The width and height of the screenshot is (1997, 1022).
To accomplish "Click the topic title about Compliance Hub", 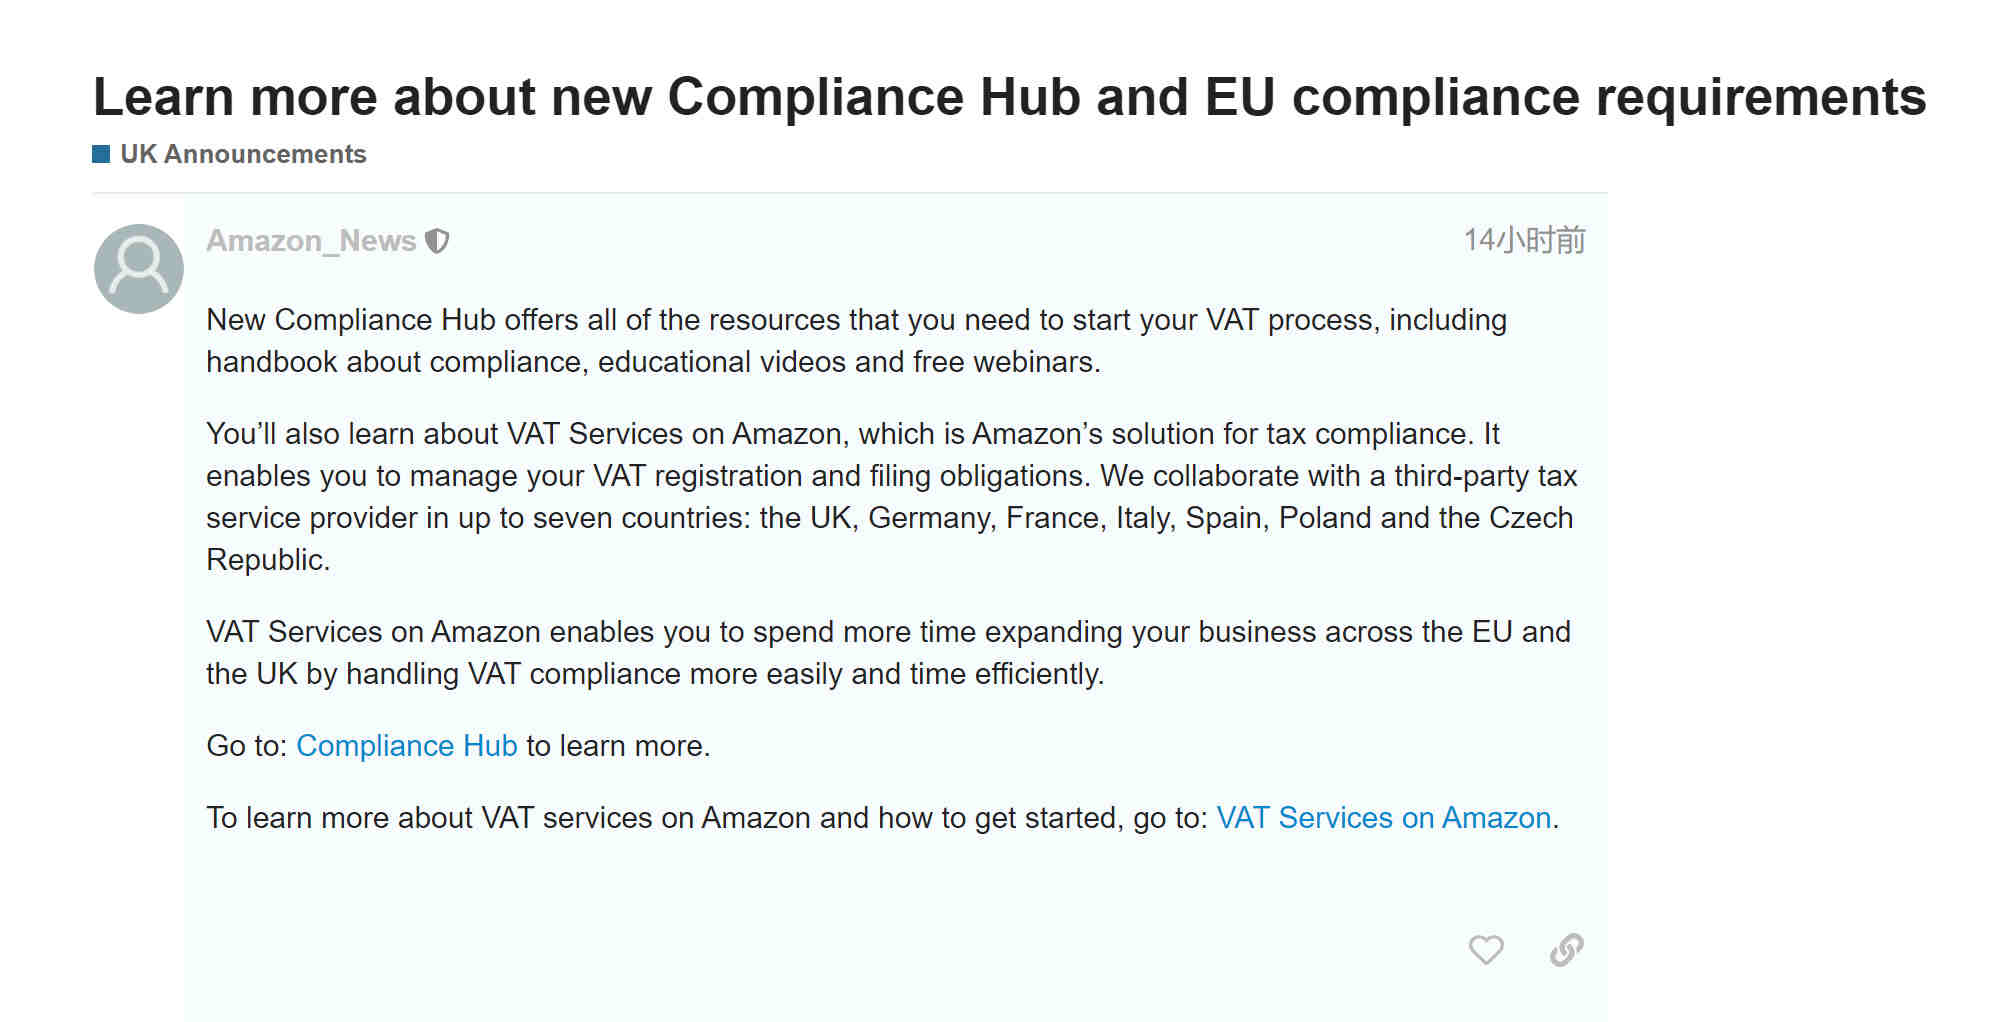I will pyautogui.click(x=1009, y=97).
